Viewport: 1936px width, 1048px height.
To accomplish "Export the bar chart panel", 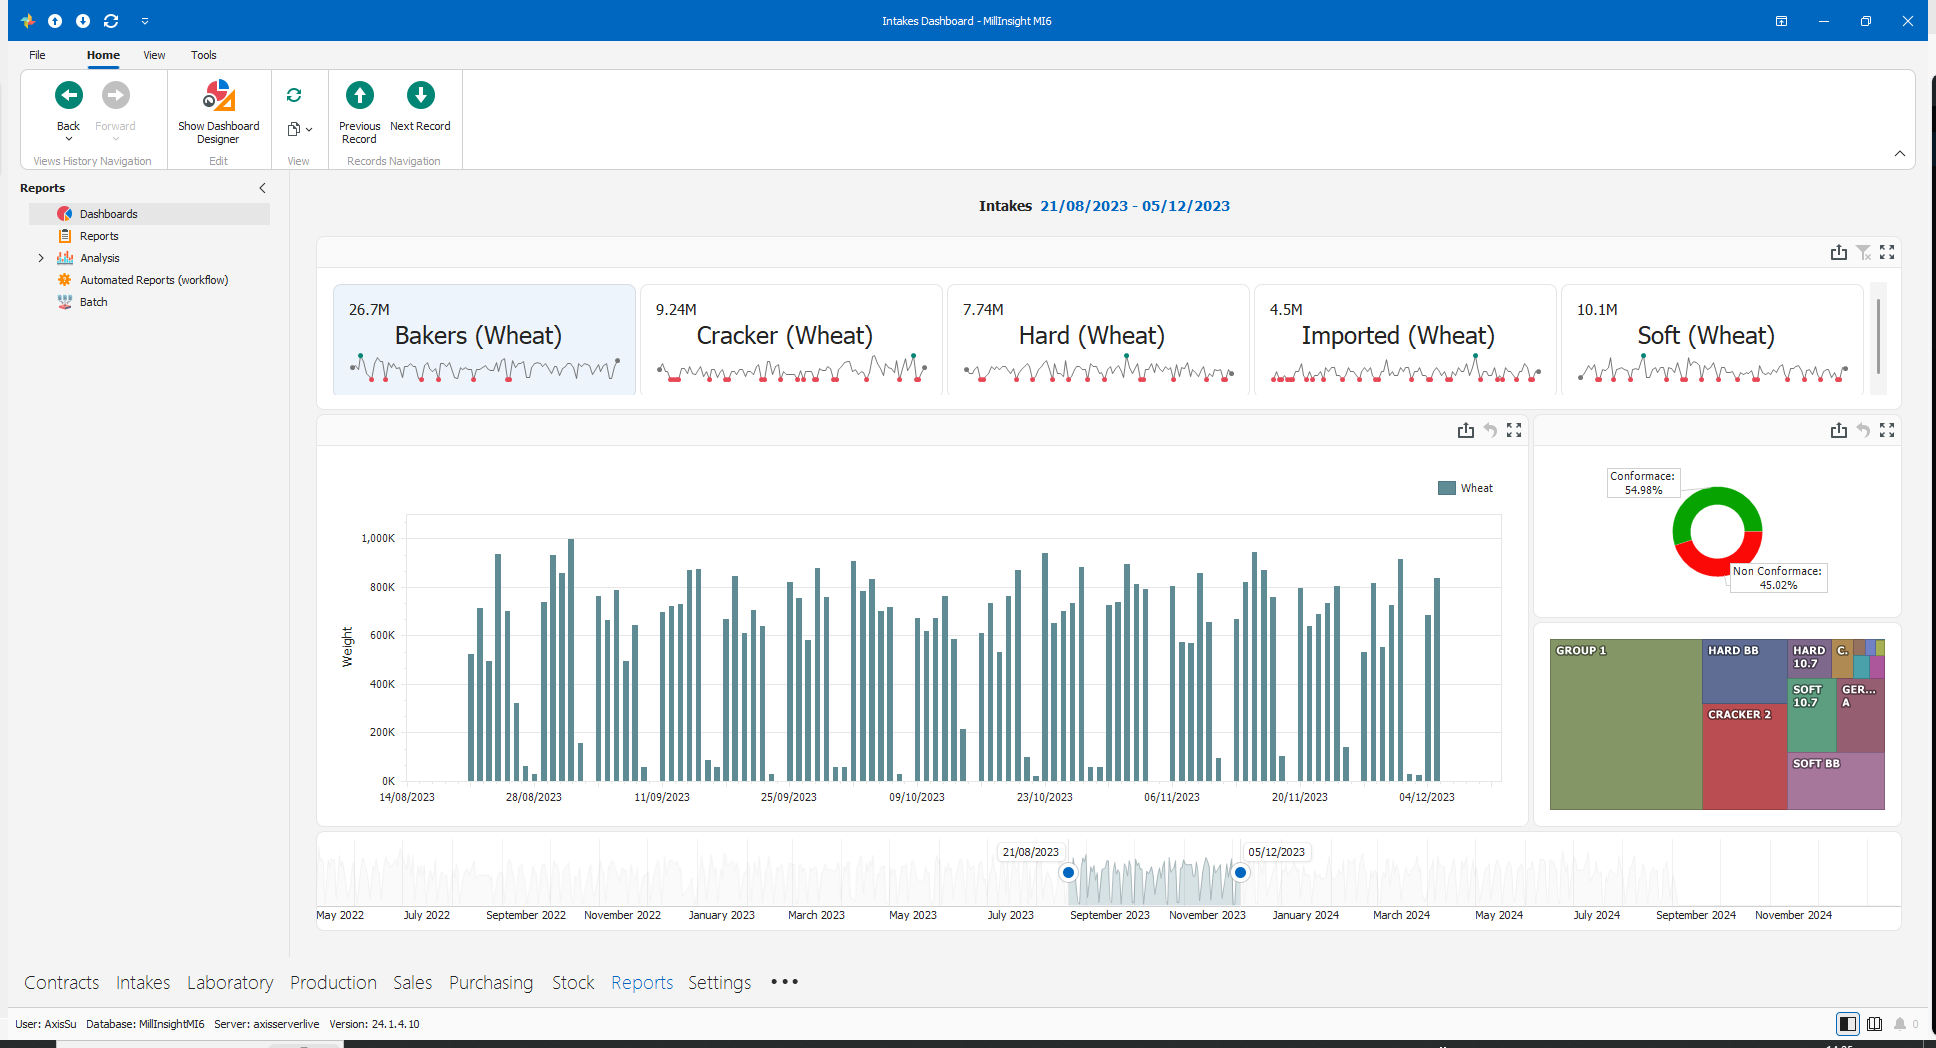I will click(x=1466, y=430).
